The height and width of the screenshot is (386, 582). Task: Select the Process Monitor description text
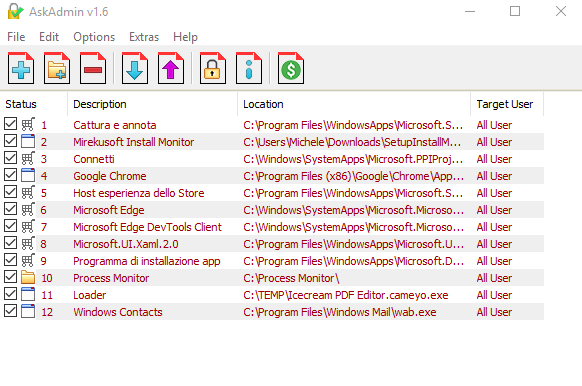tap(111, 278)
